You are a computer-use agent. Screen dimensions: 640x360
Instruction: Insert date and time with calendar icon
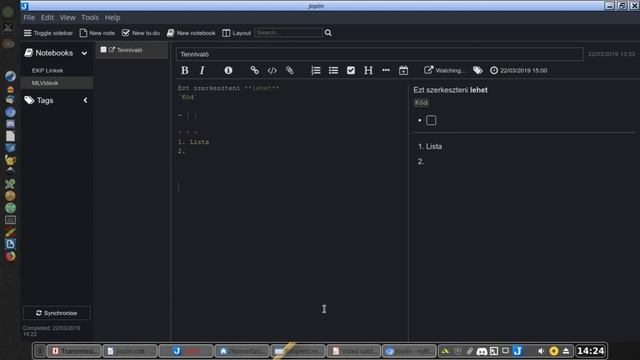(x=403, y=70)
